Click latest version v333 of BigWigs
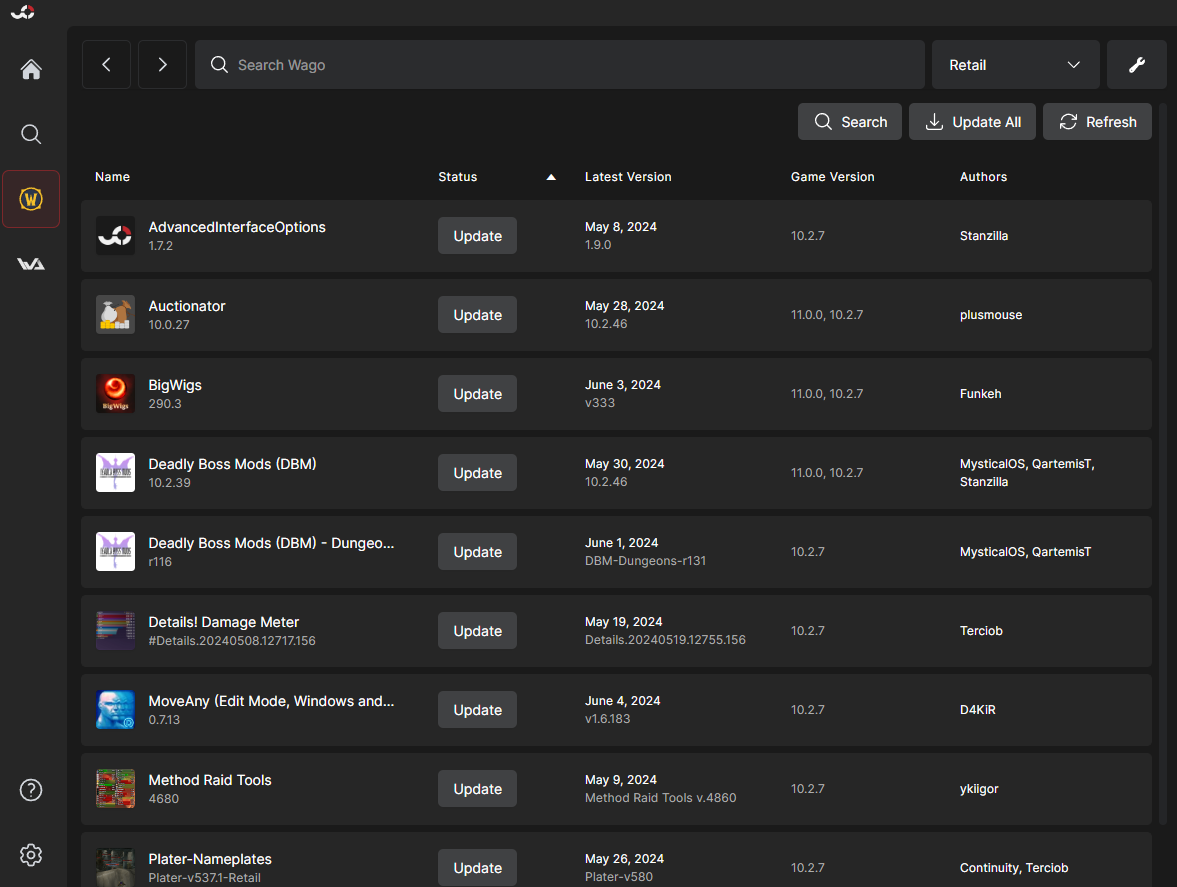 click(600, 403)
